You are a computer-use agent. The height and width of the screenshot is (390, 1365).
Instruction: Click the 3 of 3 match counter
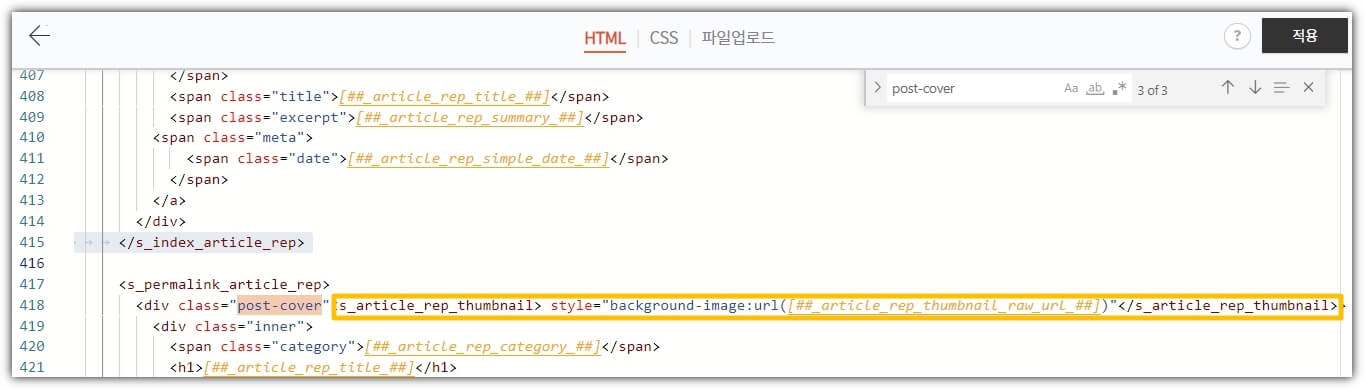click(1152, 89)
